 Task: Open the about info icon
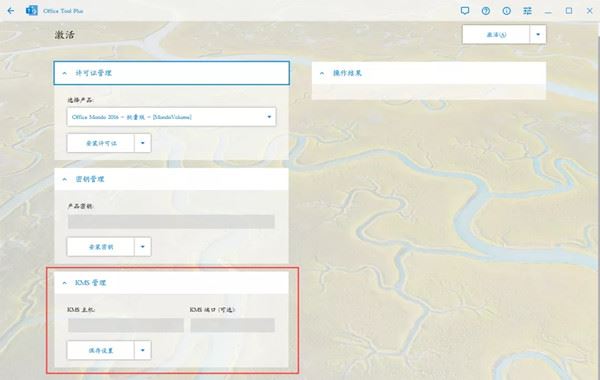507,11
